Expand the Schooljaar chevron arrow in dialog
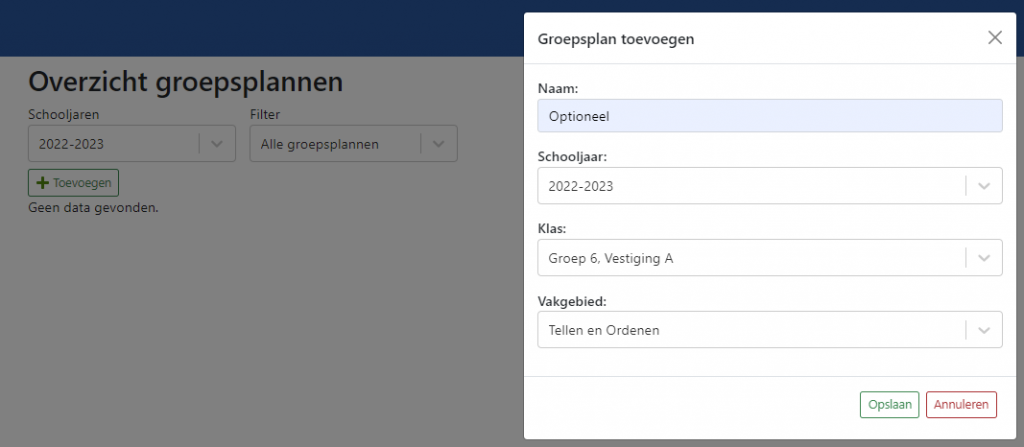This screenshot has height=447, width=1024. (984, 186)
